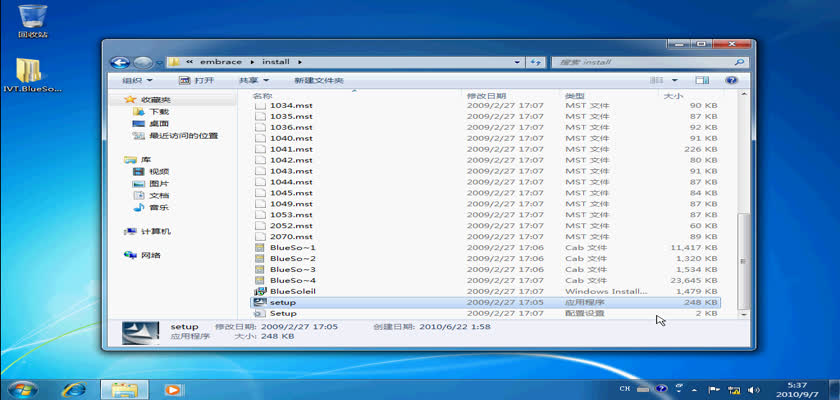
Task: Click the 新建文件夹 button
Action: coord(319,81)
